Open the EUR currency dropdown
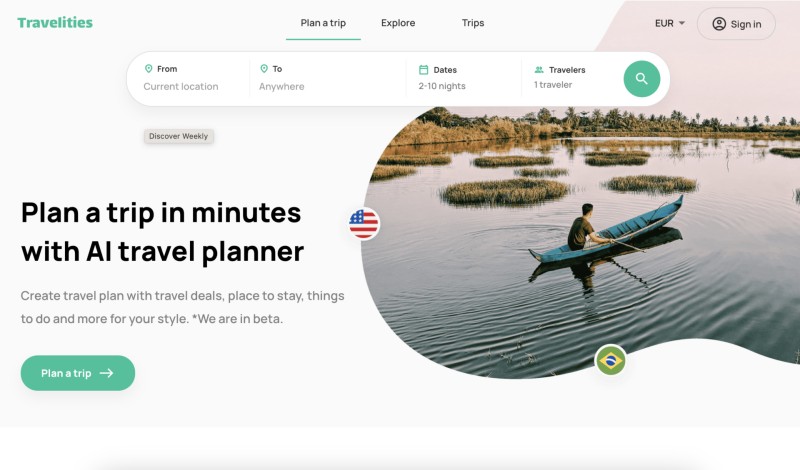The image size is (800, 470). tap(669, 23)
